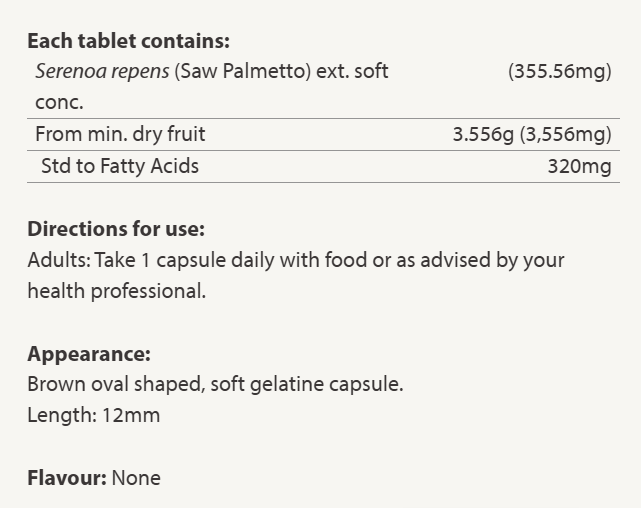Image resolution: width=641 pixels, height=508 pixels.
Task: Click the word "Adults:" in directions
Action: point(59,260)
